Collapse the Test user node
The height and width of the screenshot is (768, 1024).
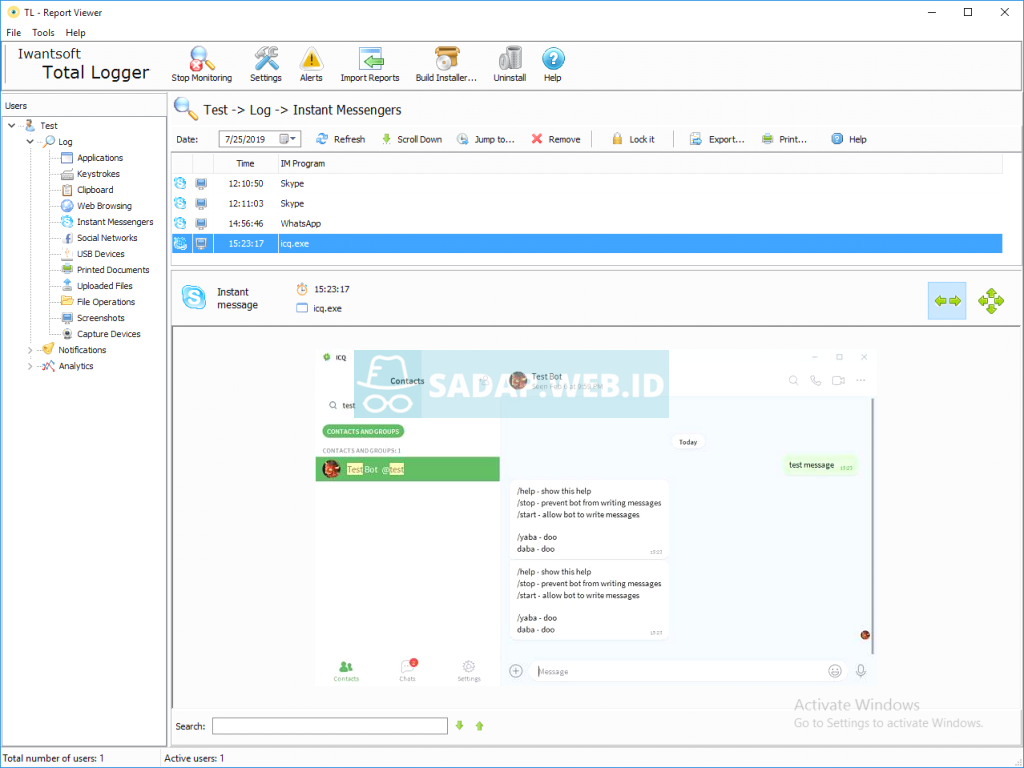click(12, 125)
